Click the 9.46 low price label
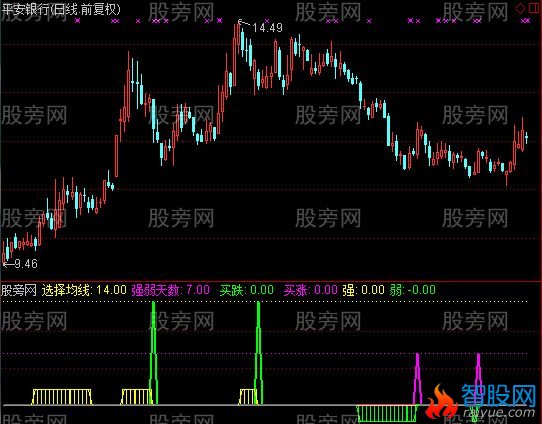Screen dimensions: 542x424 (26, 264)
